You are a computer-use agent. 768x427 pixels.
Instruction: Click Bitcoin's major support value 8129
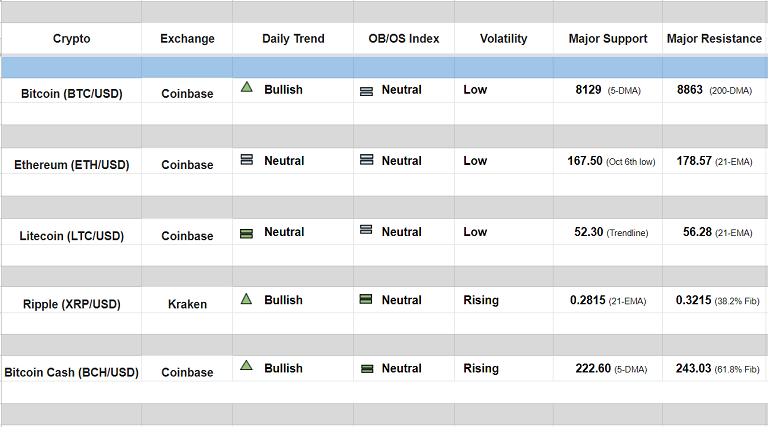[588, 90]
